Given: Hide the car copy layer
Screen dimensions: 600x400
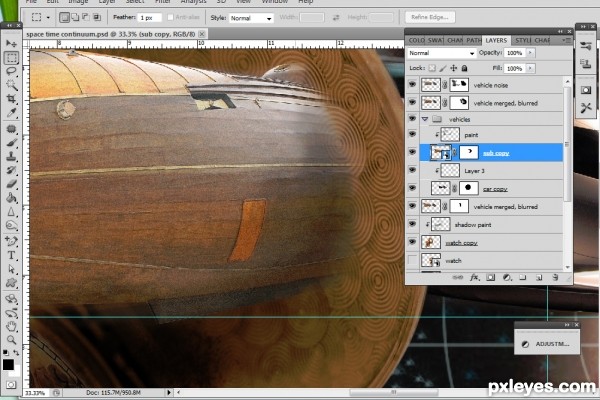Looking at the screenshot, I should (412, 188).
